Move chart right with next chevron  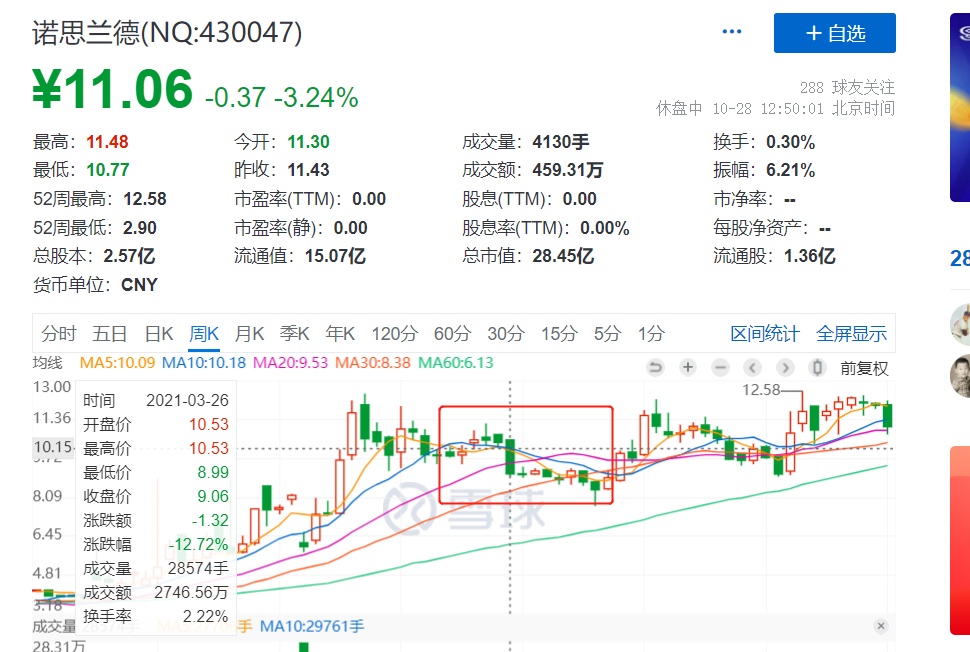[x=785, y=368]
